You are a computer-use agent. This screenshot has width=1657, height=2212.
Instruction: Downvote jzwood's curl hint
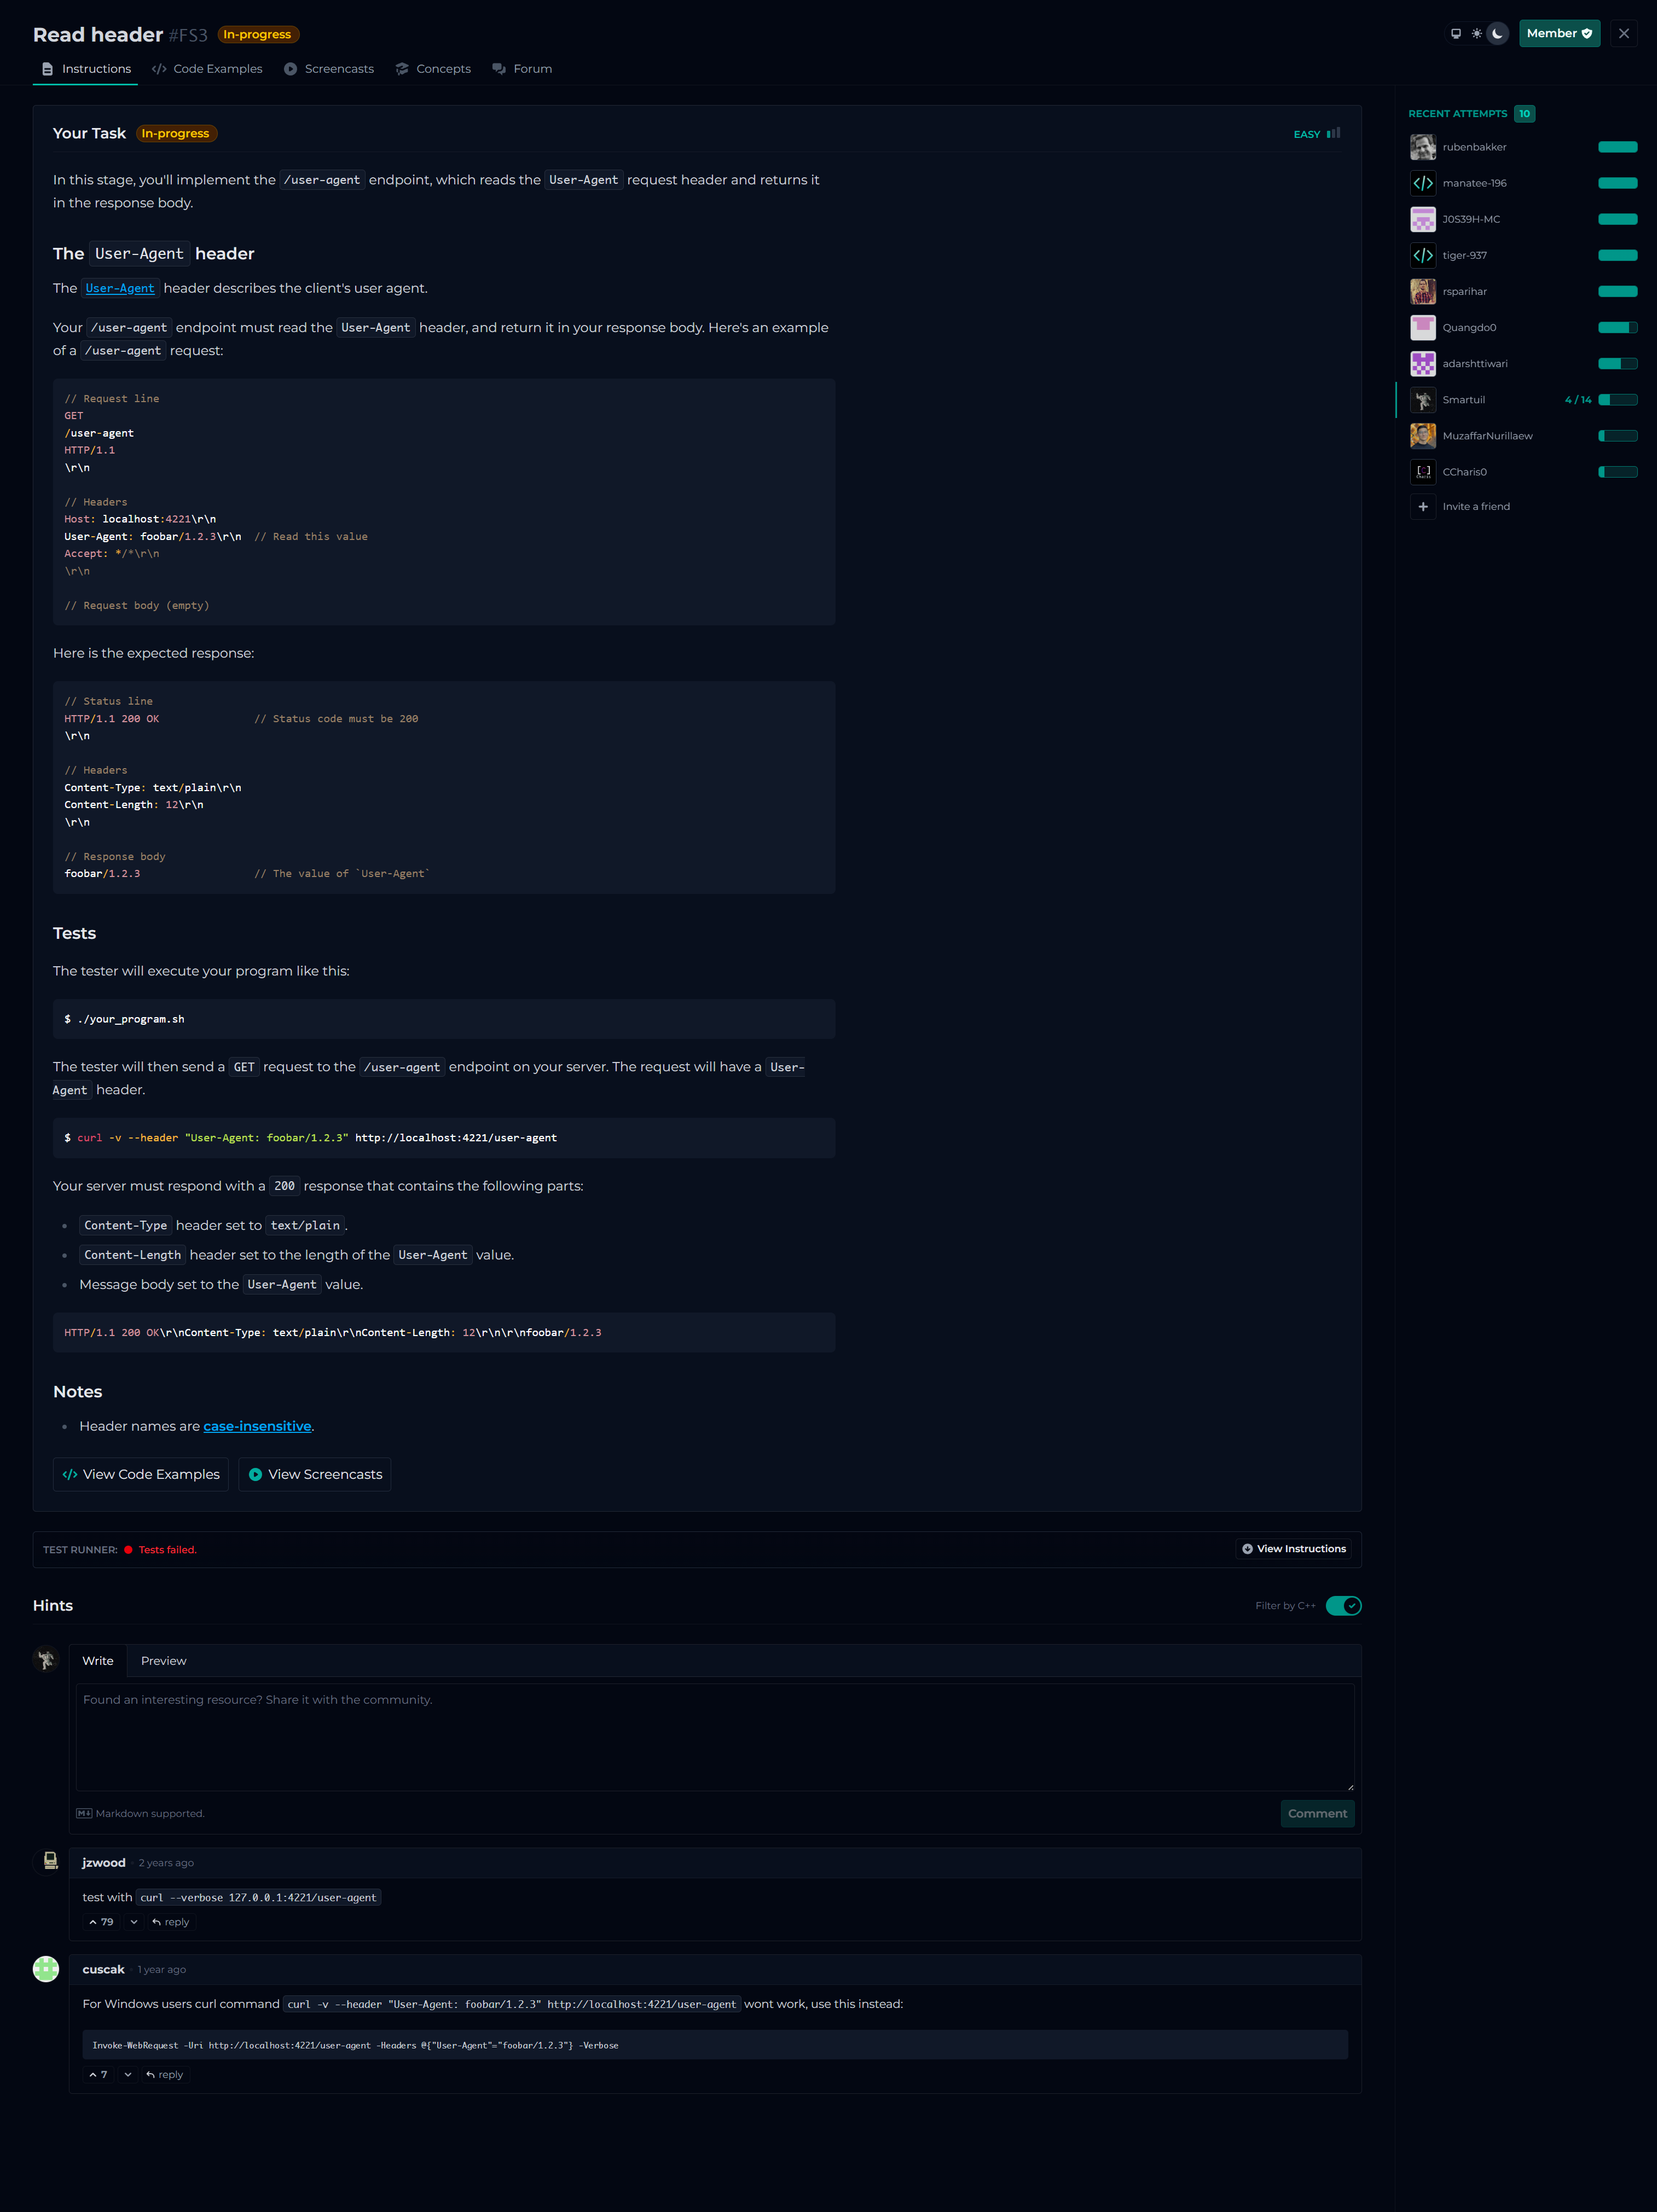point(134,1922)
